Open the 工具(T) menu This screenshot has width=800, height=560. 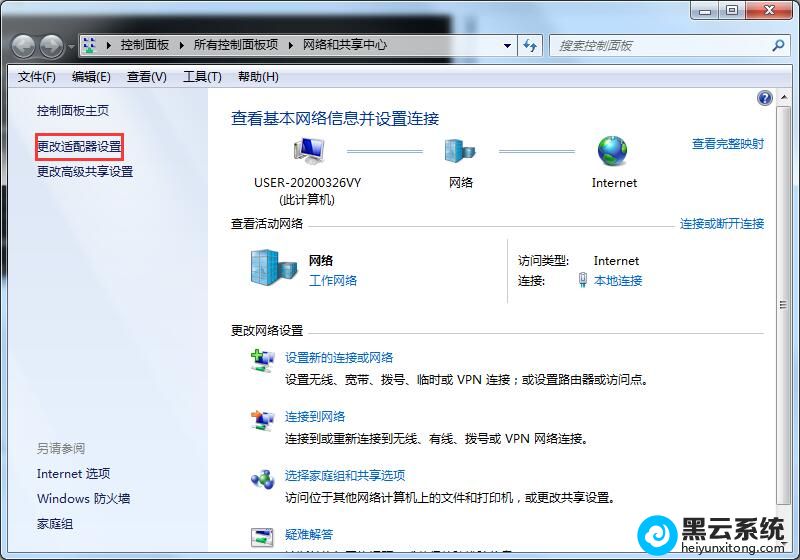pyautogui.click(x=201, y=77)
